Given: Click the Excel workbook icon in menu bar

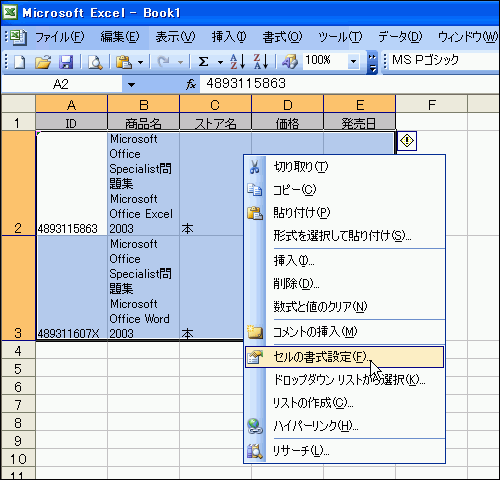Looking at the screenshot, I should tap(18, 37).
